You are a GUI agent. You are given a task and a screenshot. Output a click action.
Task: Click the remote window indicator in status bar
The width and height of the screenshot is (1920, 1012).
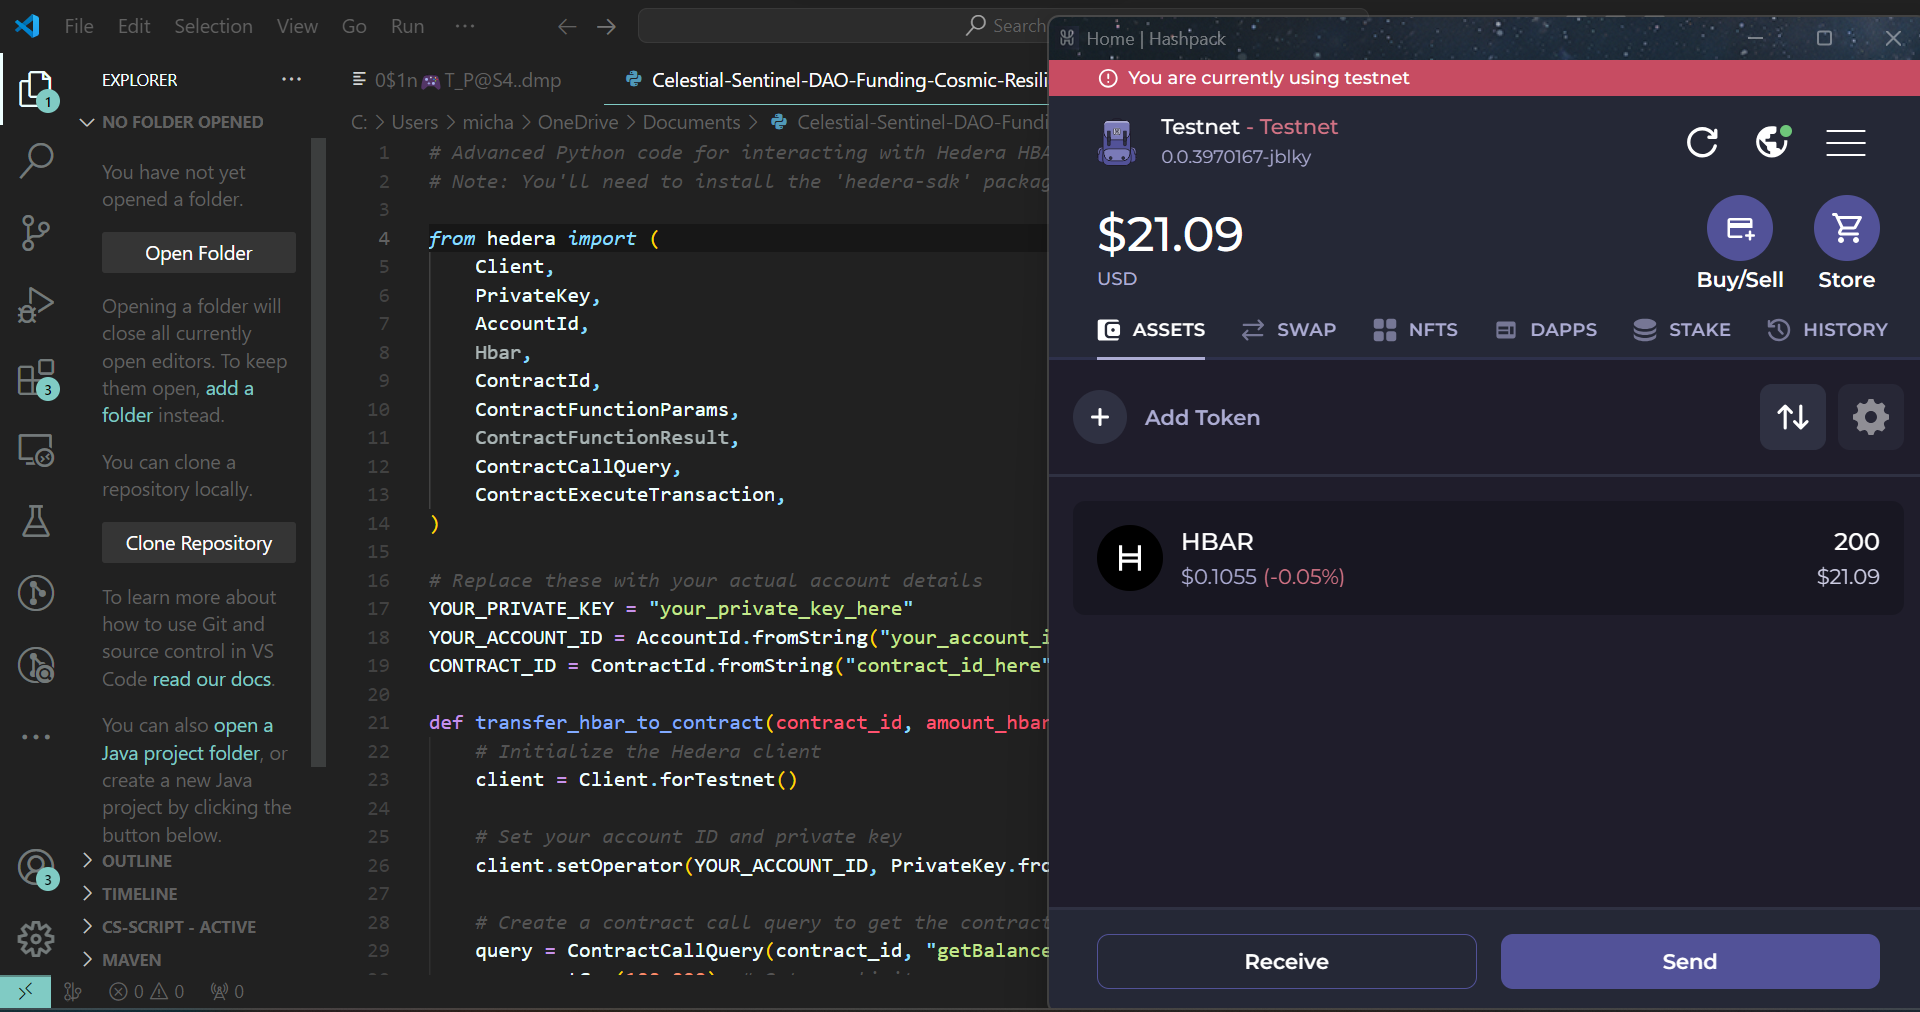click(x=25, y=991)
